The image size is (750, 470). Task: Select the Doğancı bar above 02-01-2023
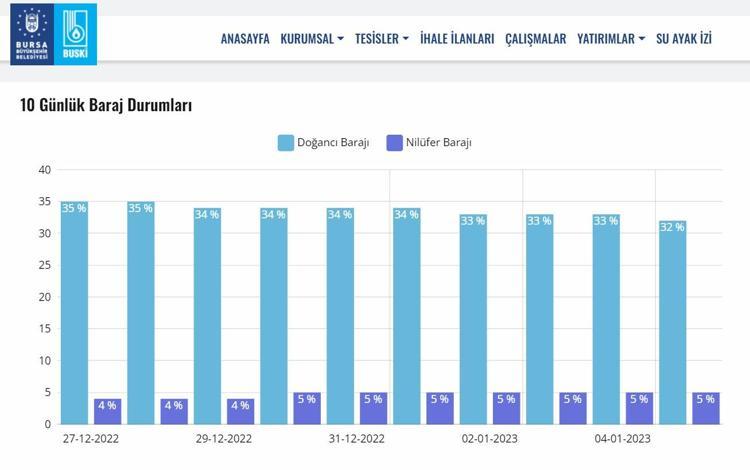[x=473, y=319]
